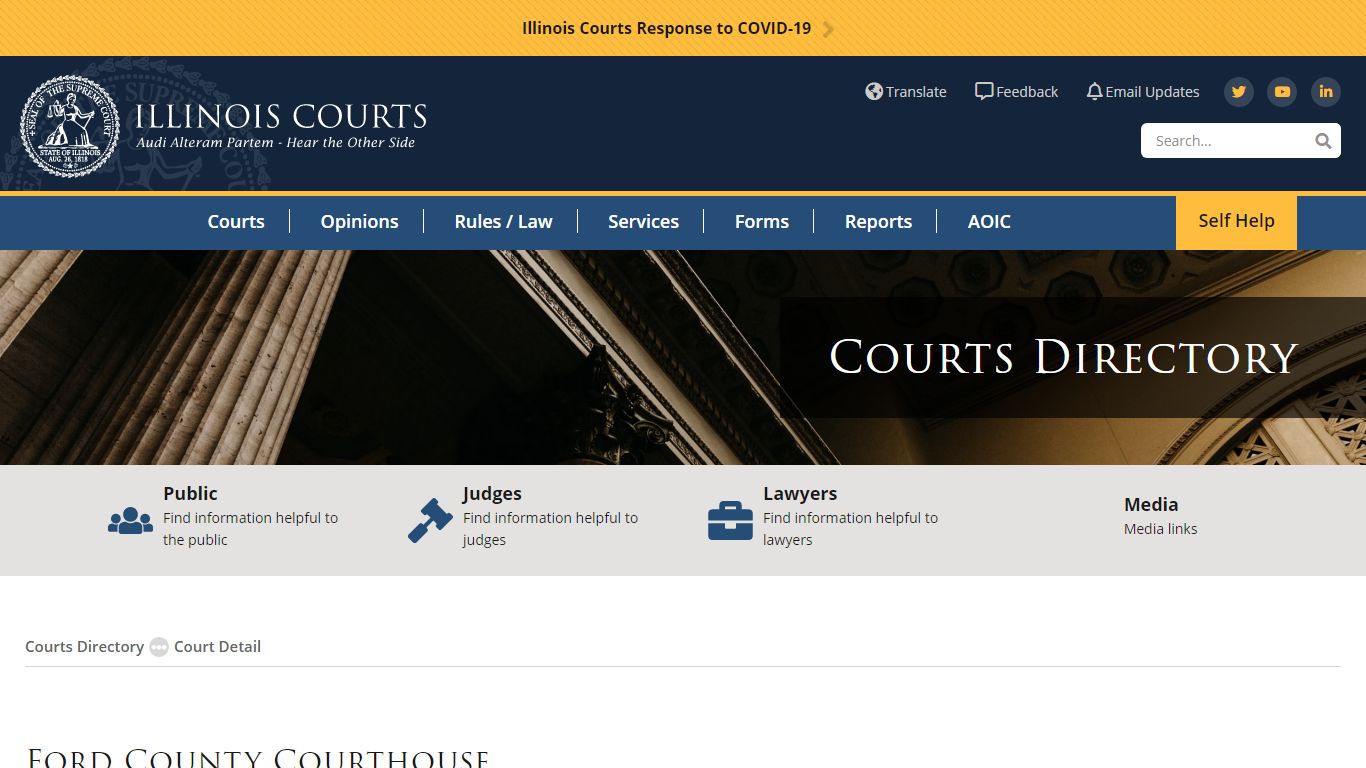This screenshot has width=1366, height=768.
Task: Click the search magnifier icon
Action: click(x=1323, y=141)
